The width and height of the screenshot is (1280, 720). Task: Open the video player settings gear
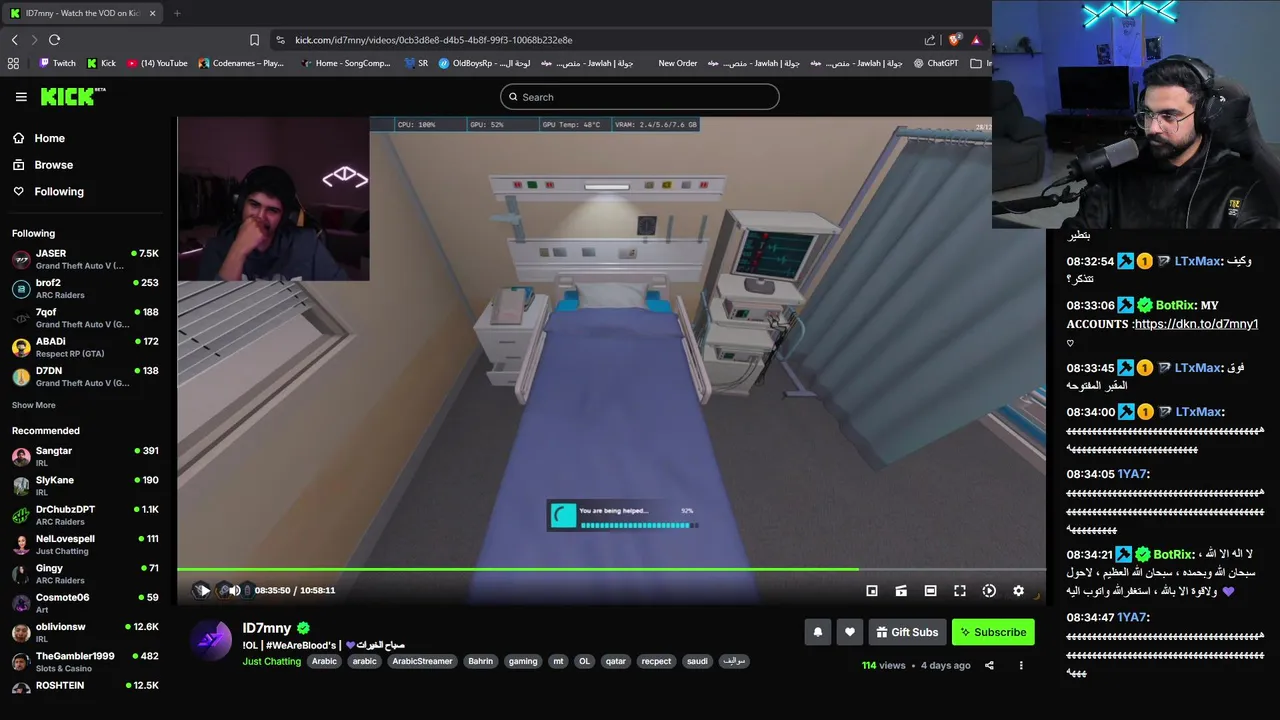(1018, 591)
